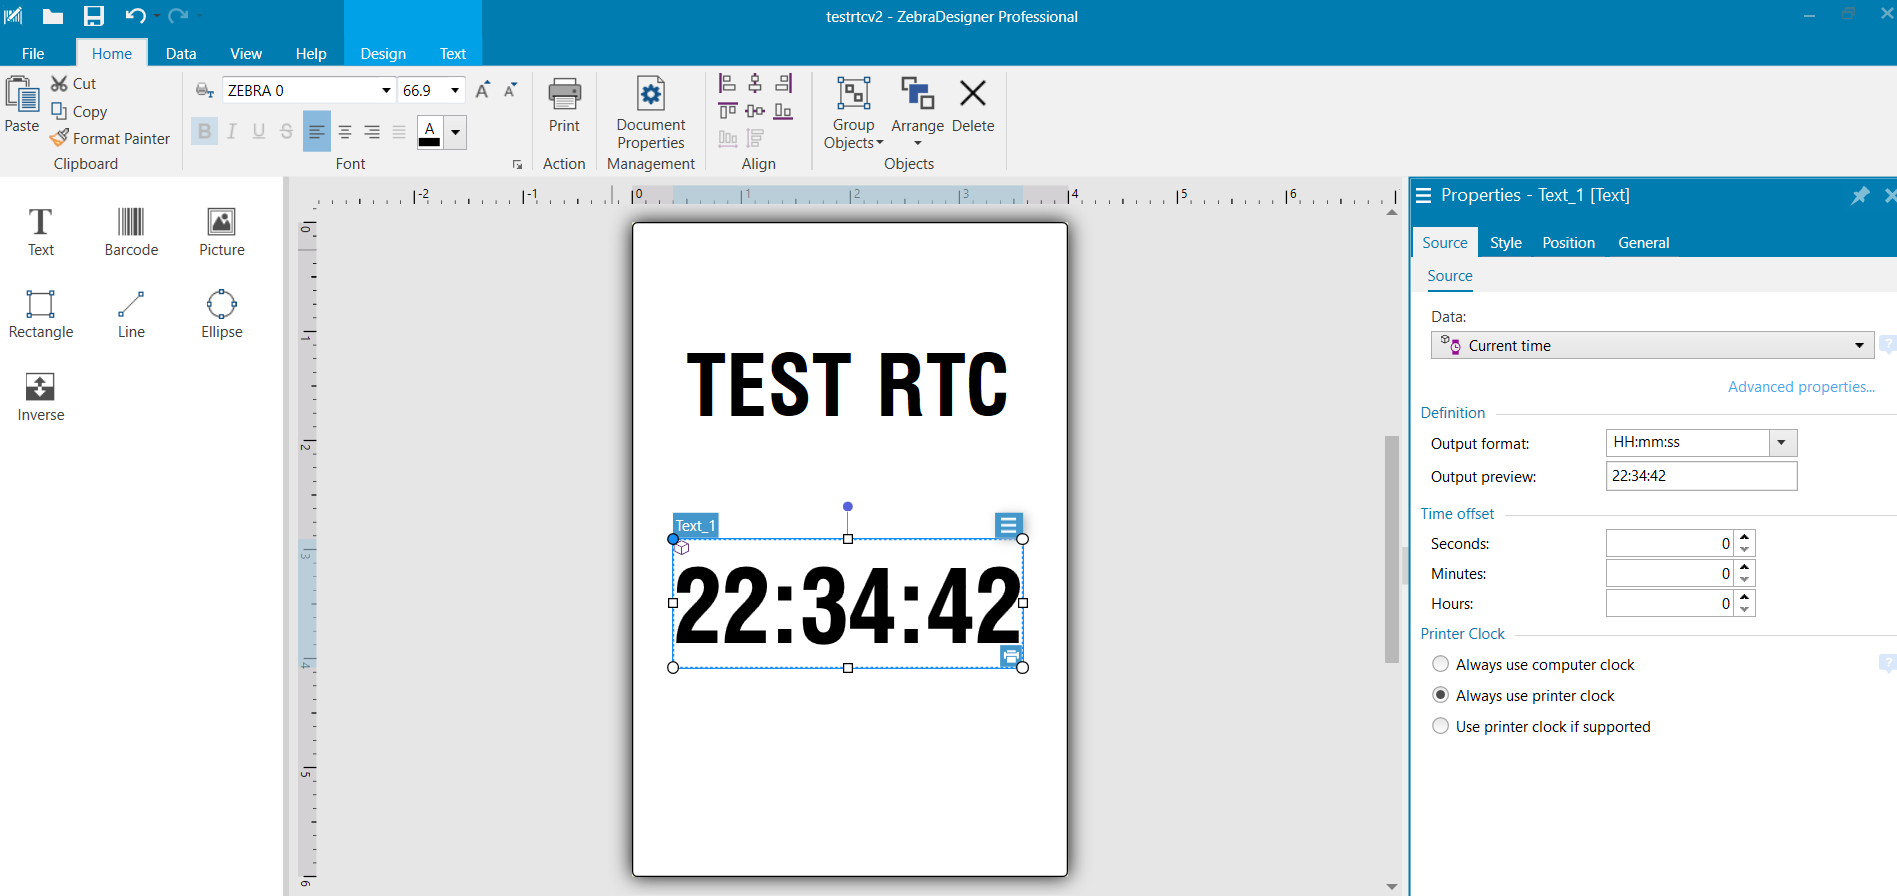Toggle bold formatting

204,131
